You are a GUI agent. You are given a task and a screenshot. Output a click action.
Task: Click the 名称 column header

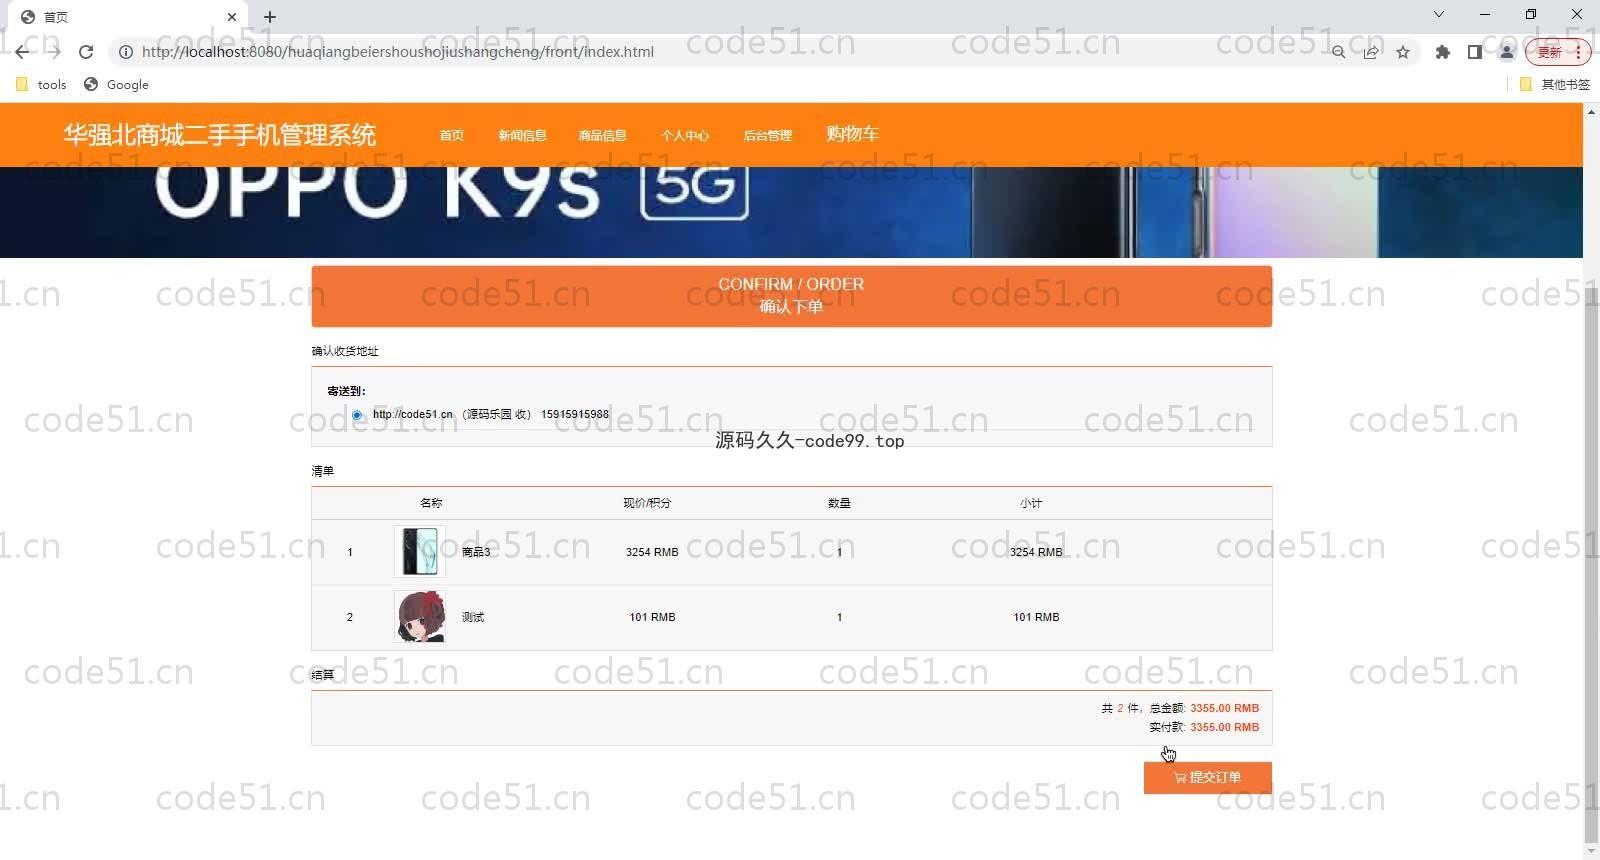tap(431, 503)
